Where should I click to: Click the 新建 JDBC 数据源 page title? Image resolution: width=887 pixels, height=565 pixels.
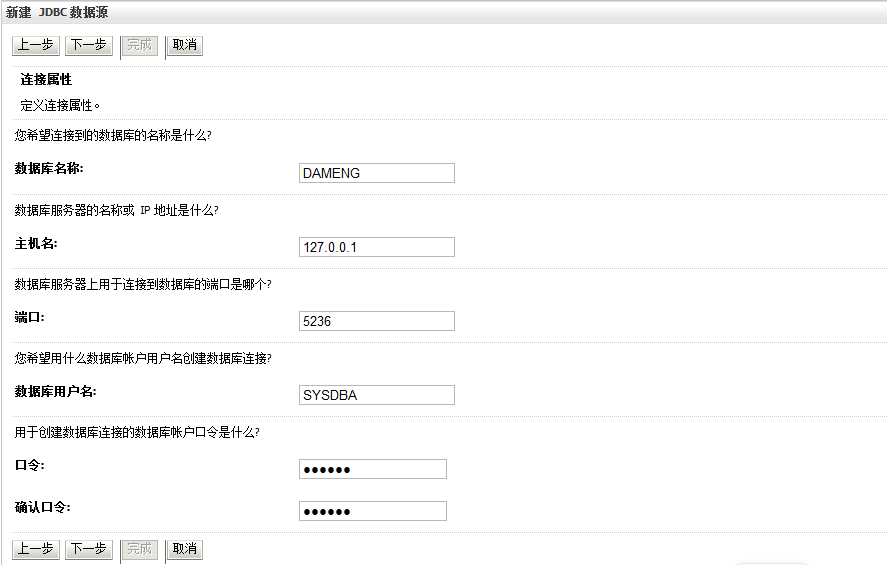[x=57, y=12]
